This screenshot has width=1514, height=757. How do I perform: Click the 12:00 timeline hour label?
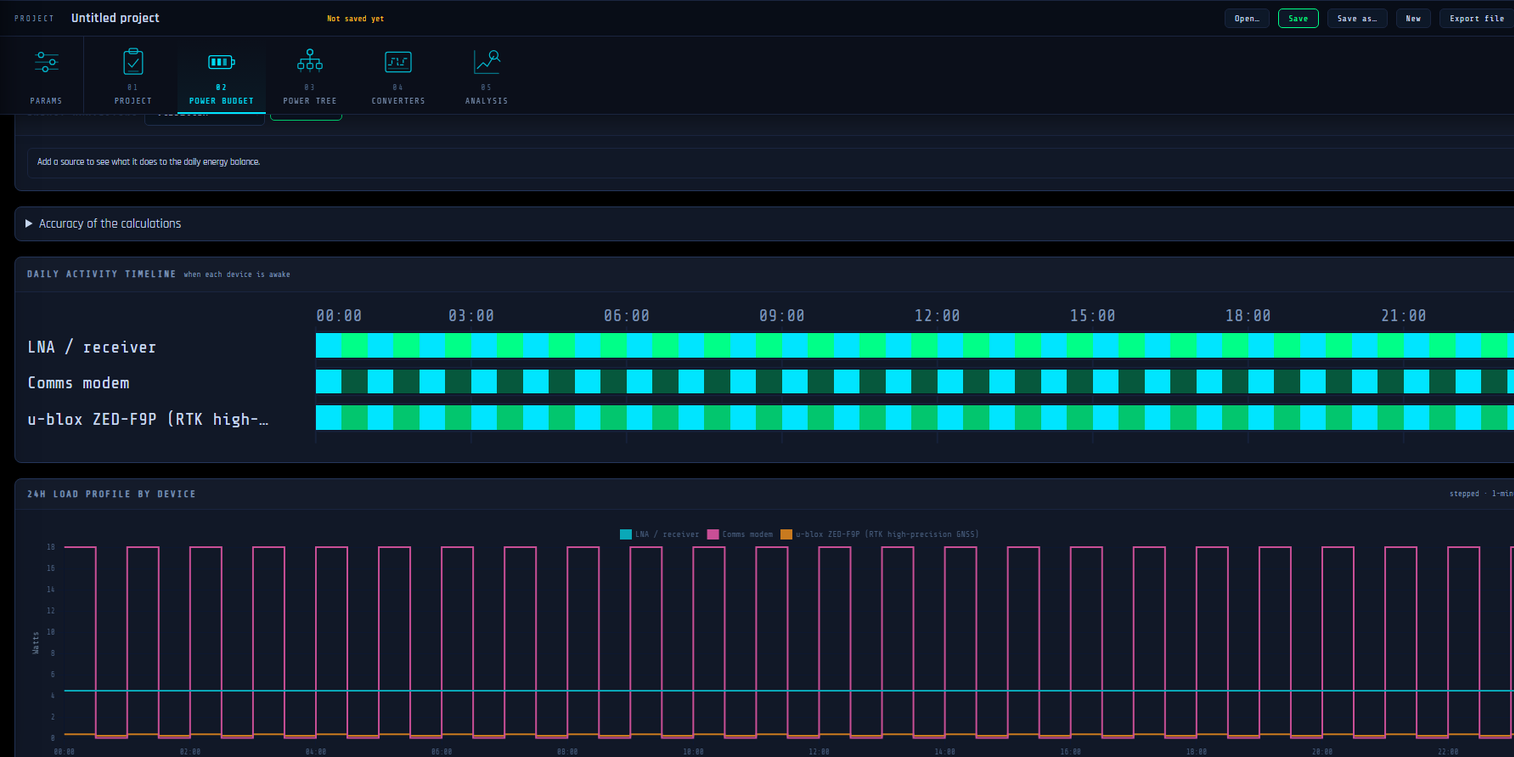pyautogui.click(x=937, y=316)
